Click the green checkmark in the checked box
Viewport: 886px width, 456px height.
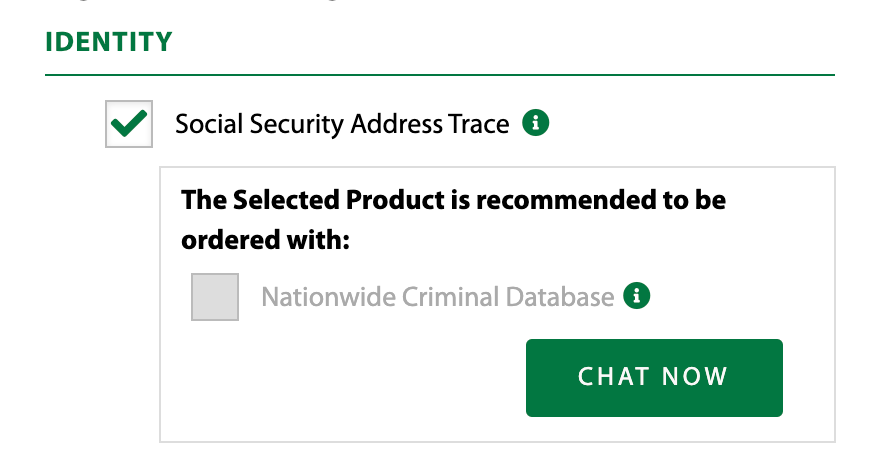point(129,124)
